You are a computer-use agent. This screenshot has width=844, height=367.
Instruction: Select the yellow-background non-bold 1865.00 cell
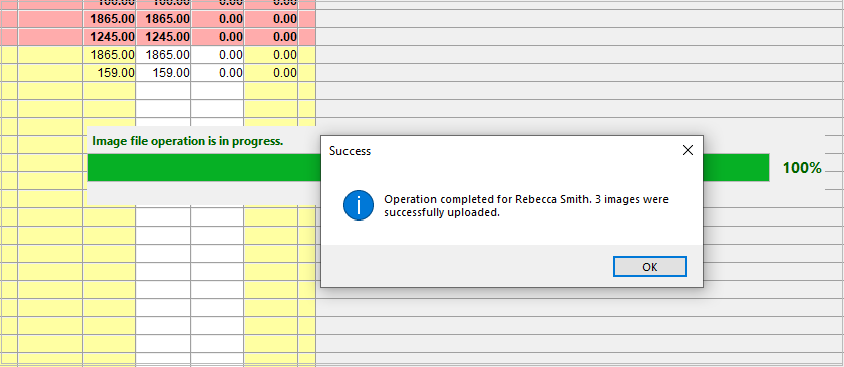pos(109,54)
